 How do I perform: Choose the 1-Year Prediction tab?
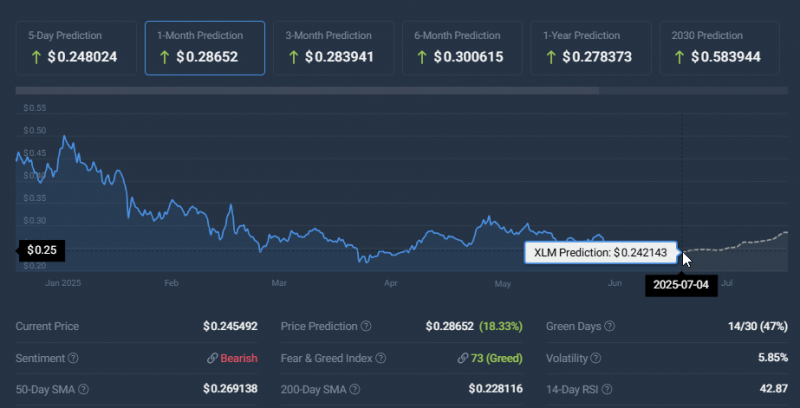tap(591, 47)
